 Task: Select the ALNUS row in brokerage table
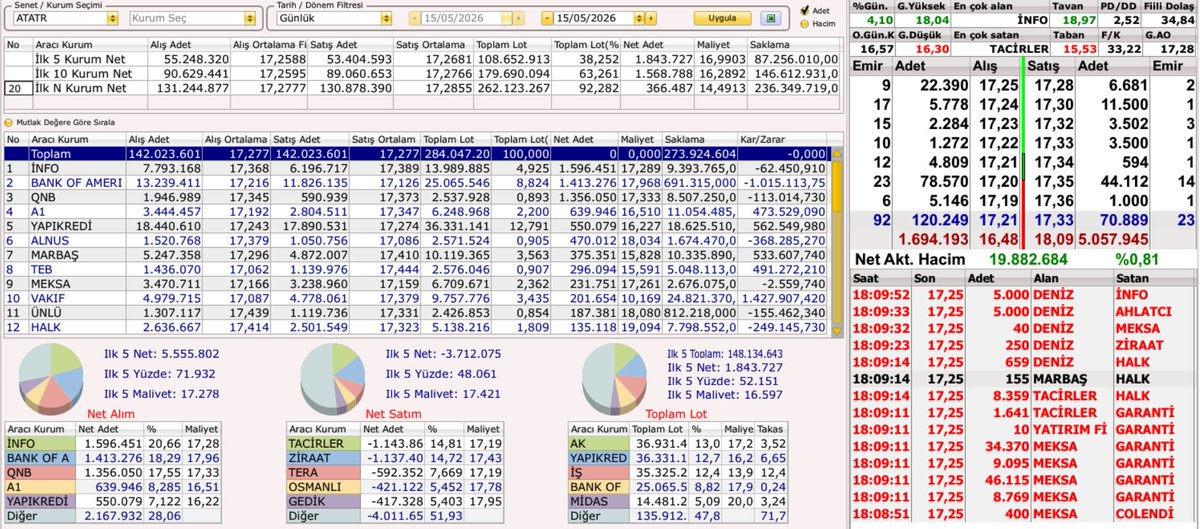(416, 240)
